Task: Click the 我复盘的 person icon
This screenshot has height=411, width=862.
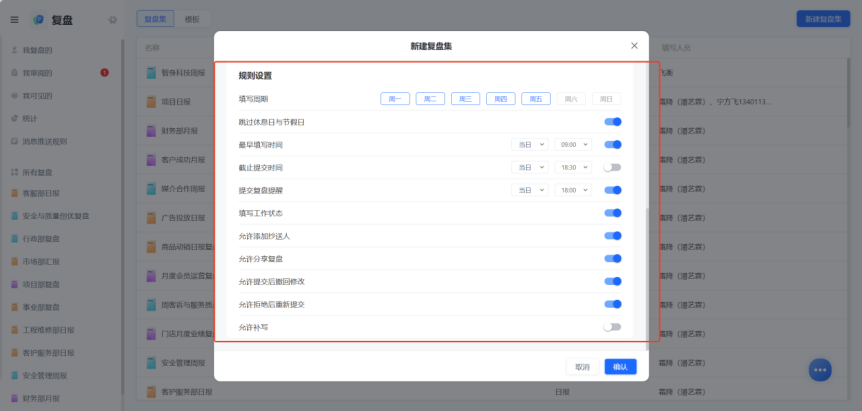Action: click(14, 50)
